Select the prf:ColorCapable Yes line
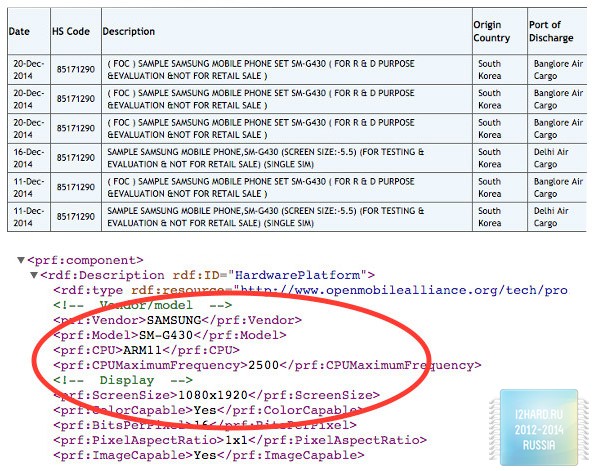 pos(209,410)
